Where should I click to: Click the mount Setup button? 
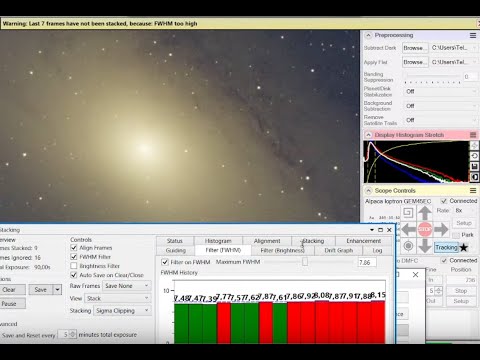[x=464, y=223]
